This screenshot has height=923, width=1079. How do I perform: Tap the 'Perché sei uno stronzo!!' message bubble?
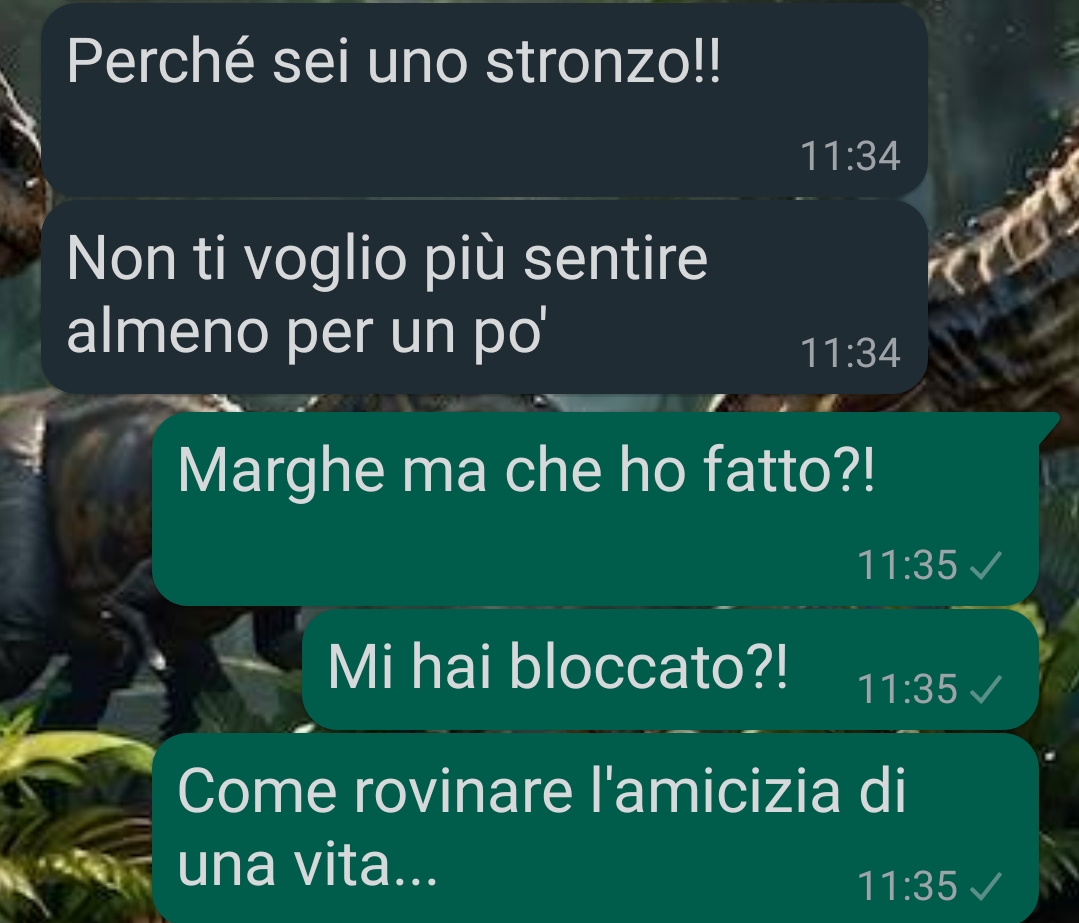tap(484, 100)
